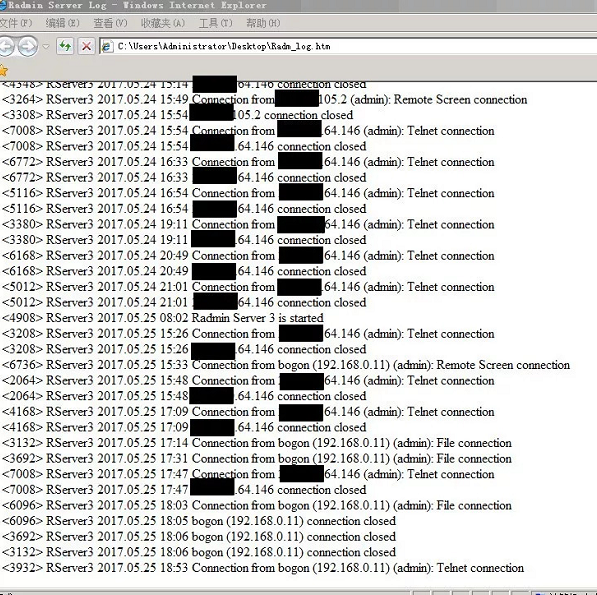Select <3132> 17:14 bogon File connection line
597x595 pixels.
click(257, 443)
